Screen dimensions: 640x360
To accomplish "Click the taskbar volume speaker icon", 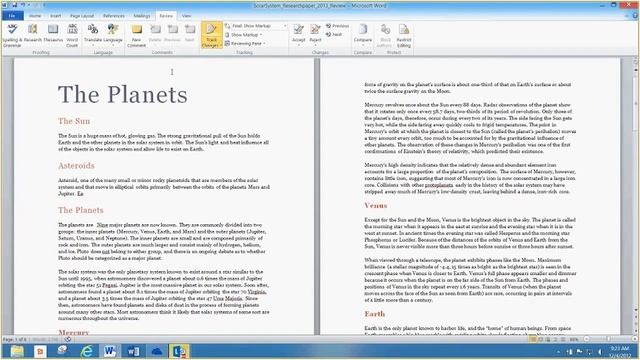I will point(600,351).
